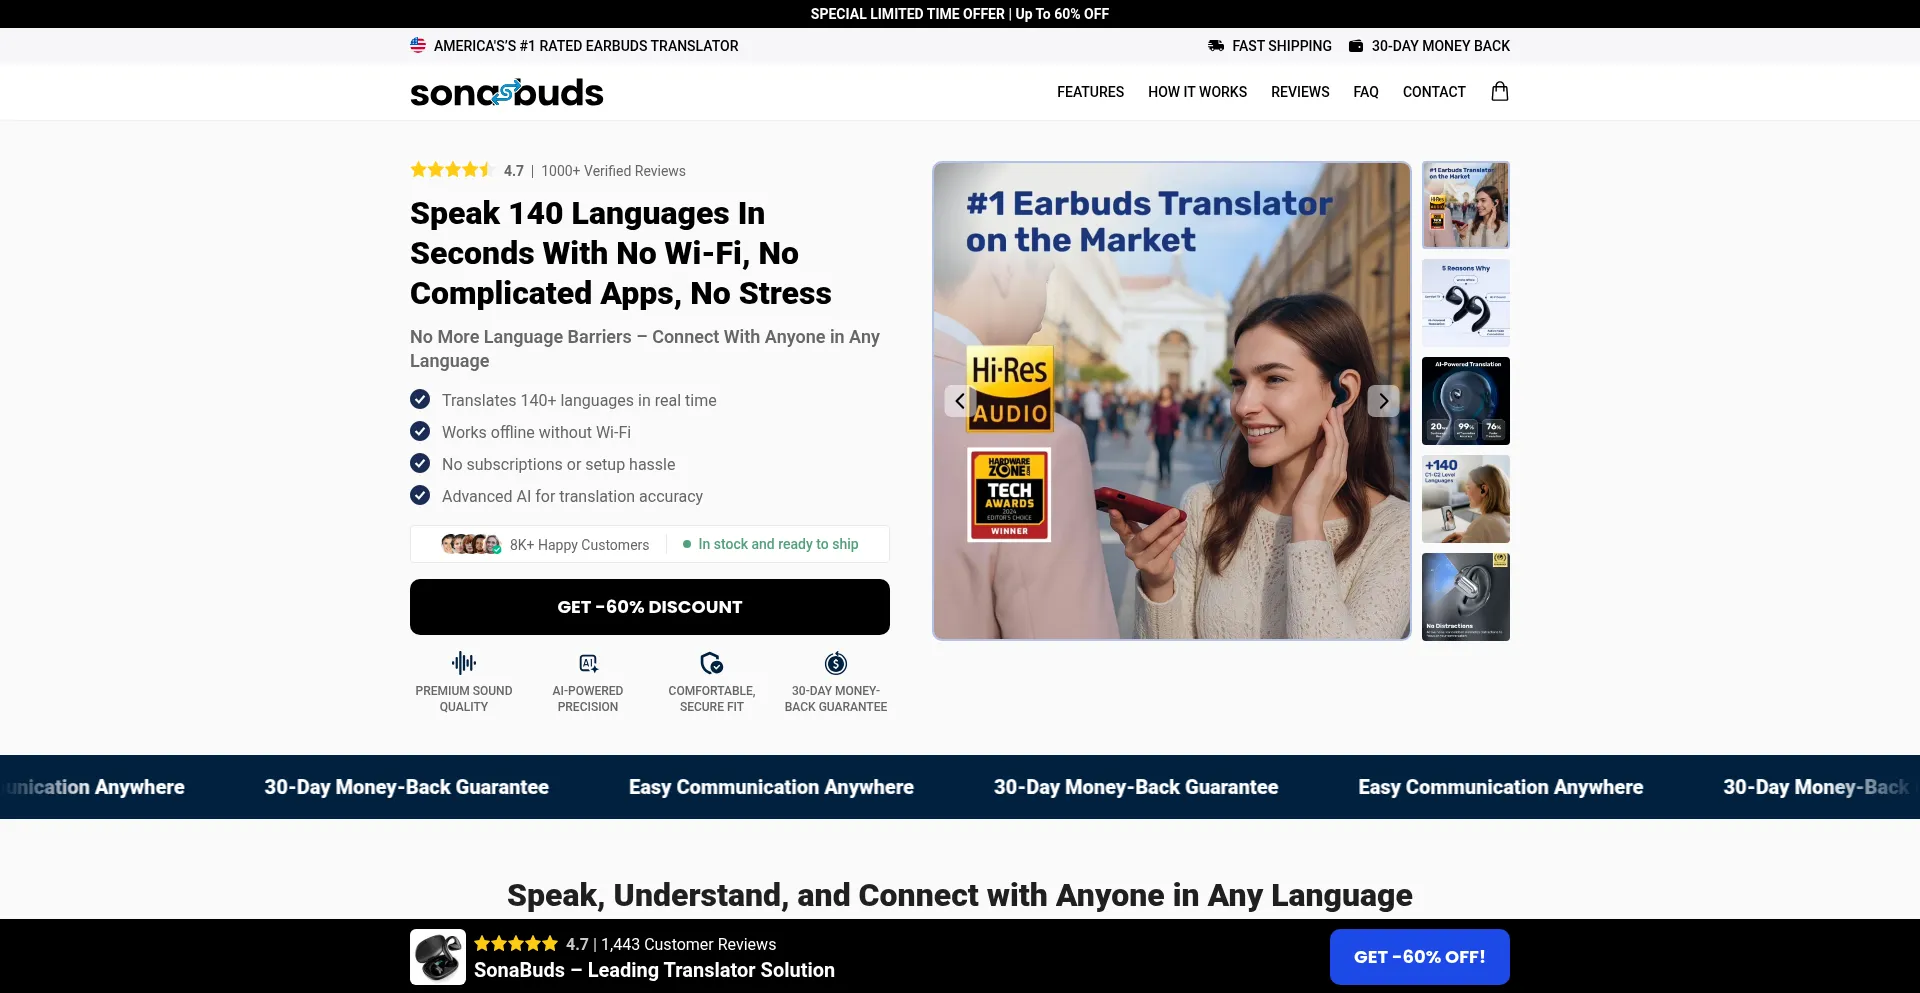The image size is (1920, 993).
Task: Click '8K+ Happy Customers' text
Action: point(579,545)
